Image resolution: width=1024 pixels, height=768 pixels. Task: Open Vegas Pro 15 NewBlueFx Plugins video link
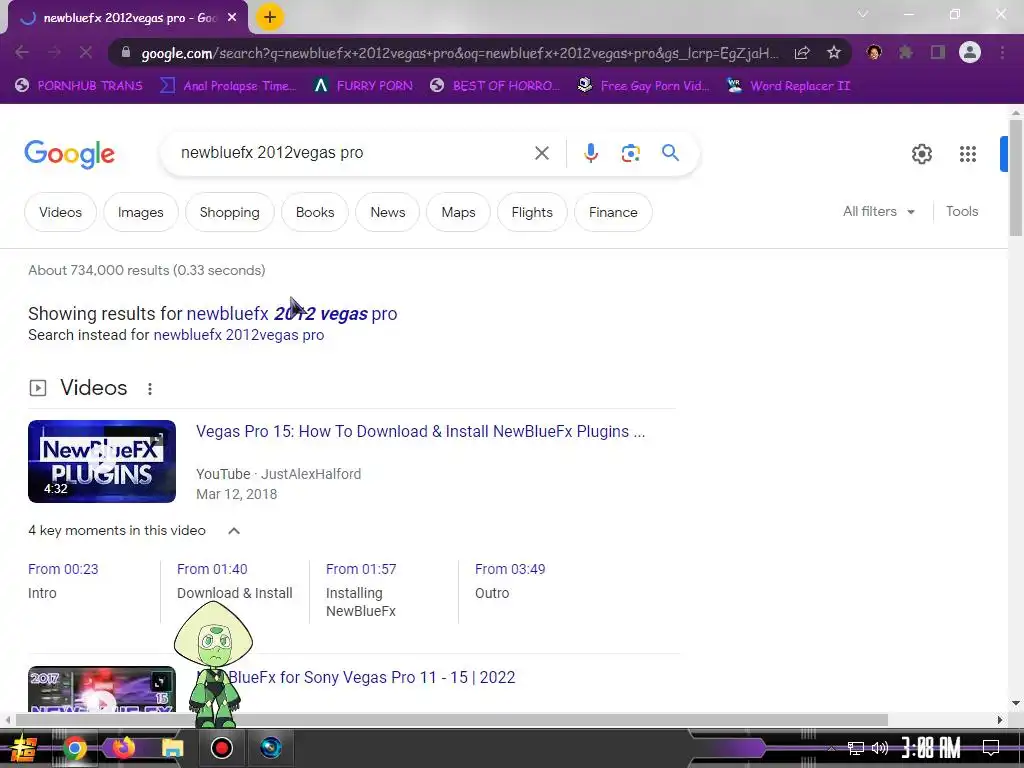[420, 432]
